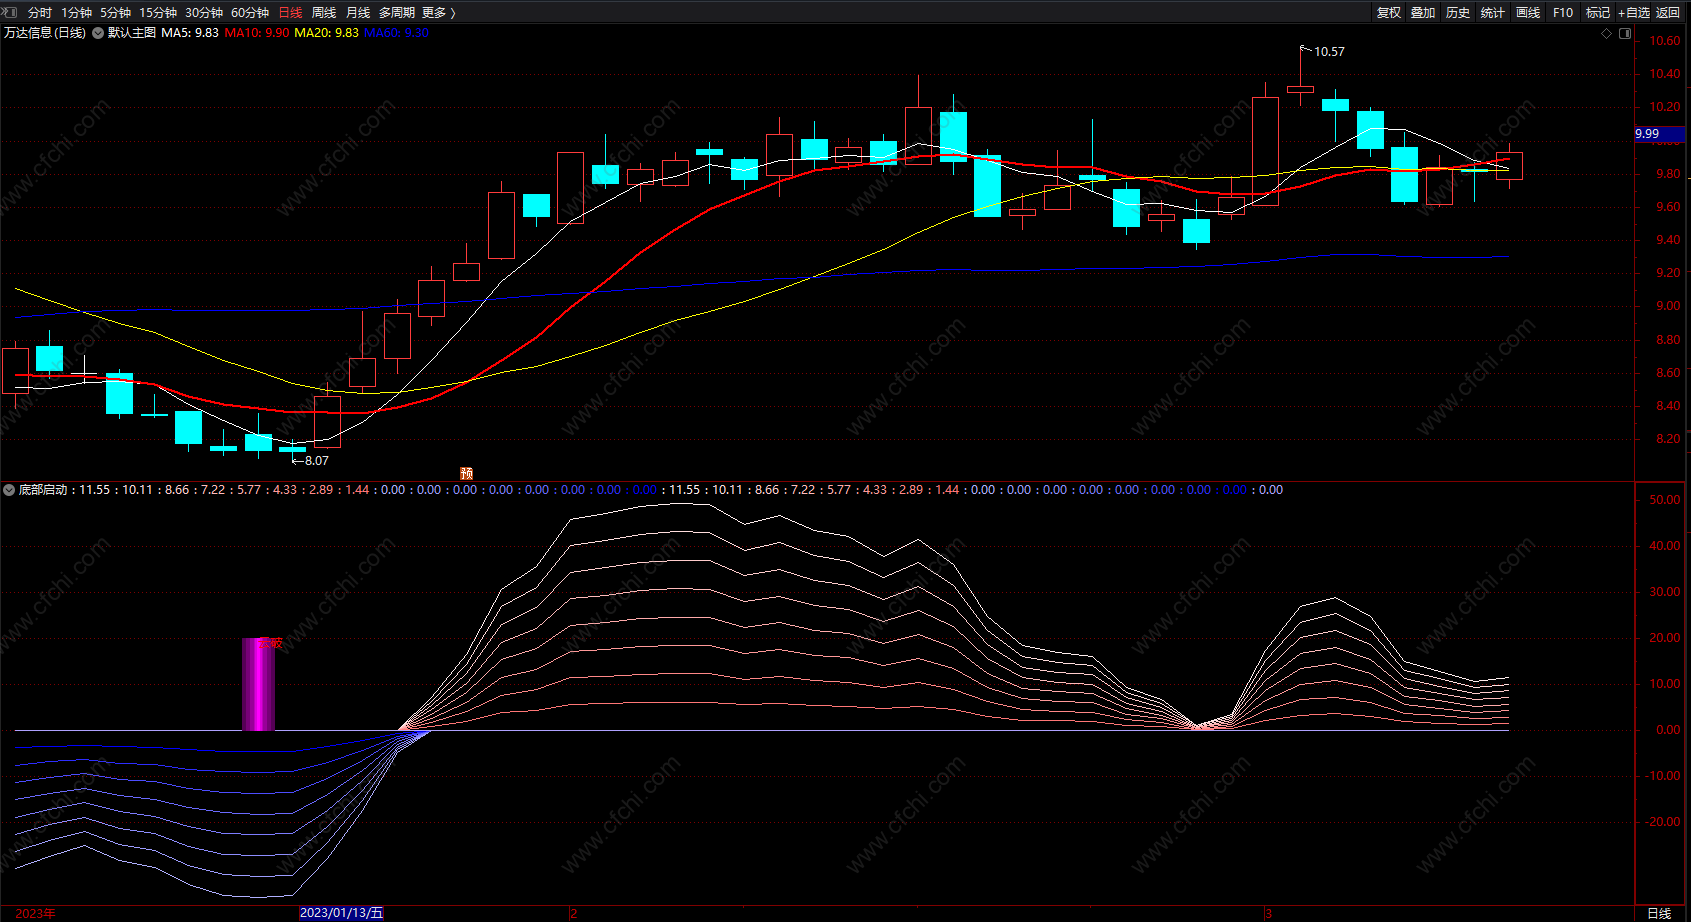Toggle the right info panel icon
Image resolution: width=1691 pixels, height=922 pixels.
pyautogui.click(x=1625, y=33)
